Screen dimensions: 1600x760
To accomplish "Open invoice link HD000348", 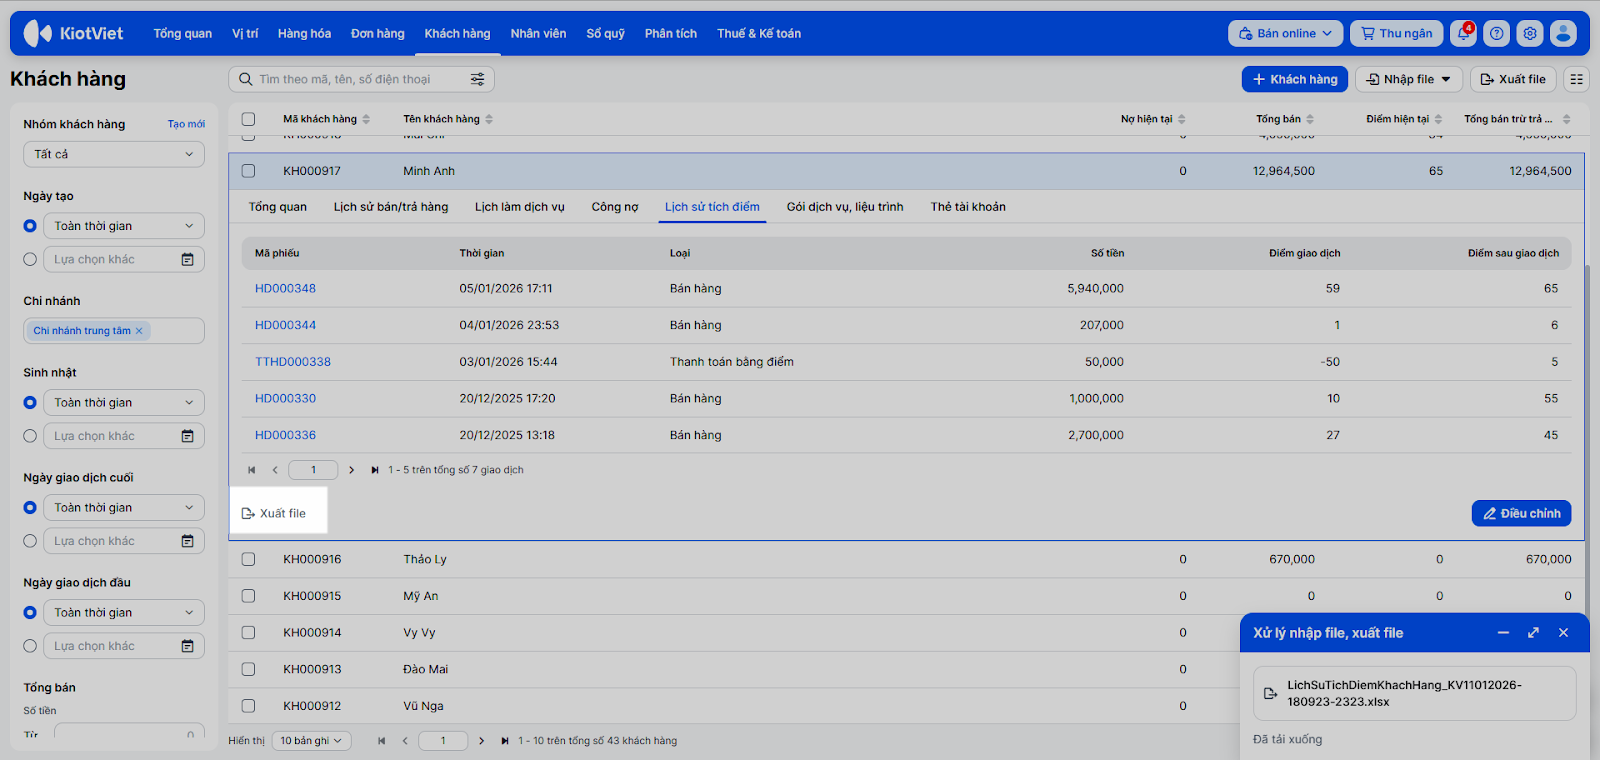I will [285, 288].
